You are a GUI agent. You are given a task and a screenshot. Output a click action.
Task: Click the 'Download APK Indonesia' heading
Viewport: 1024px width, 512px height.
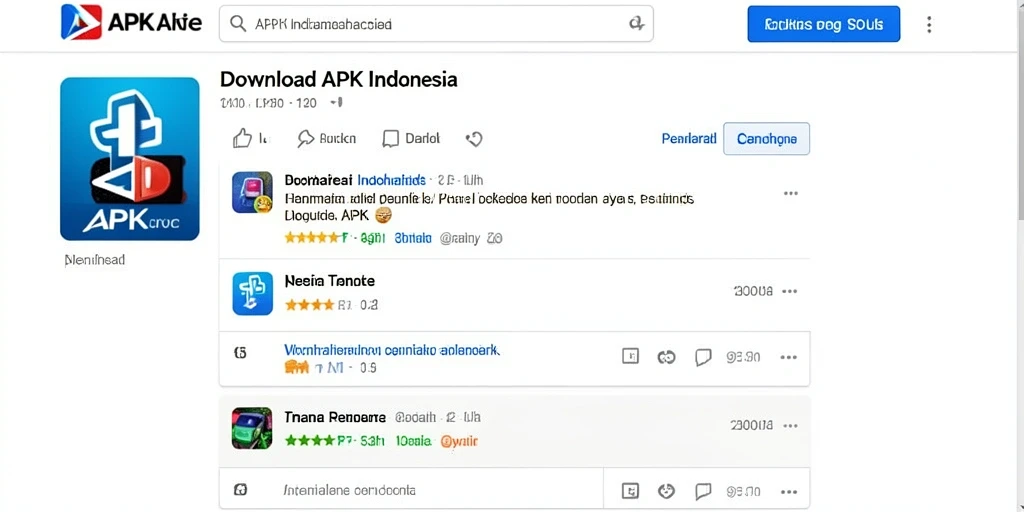(338, 80)
